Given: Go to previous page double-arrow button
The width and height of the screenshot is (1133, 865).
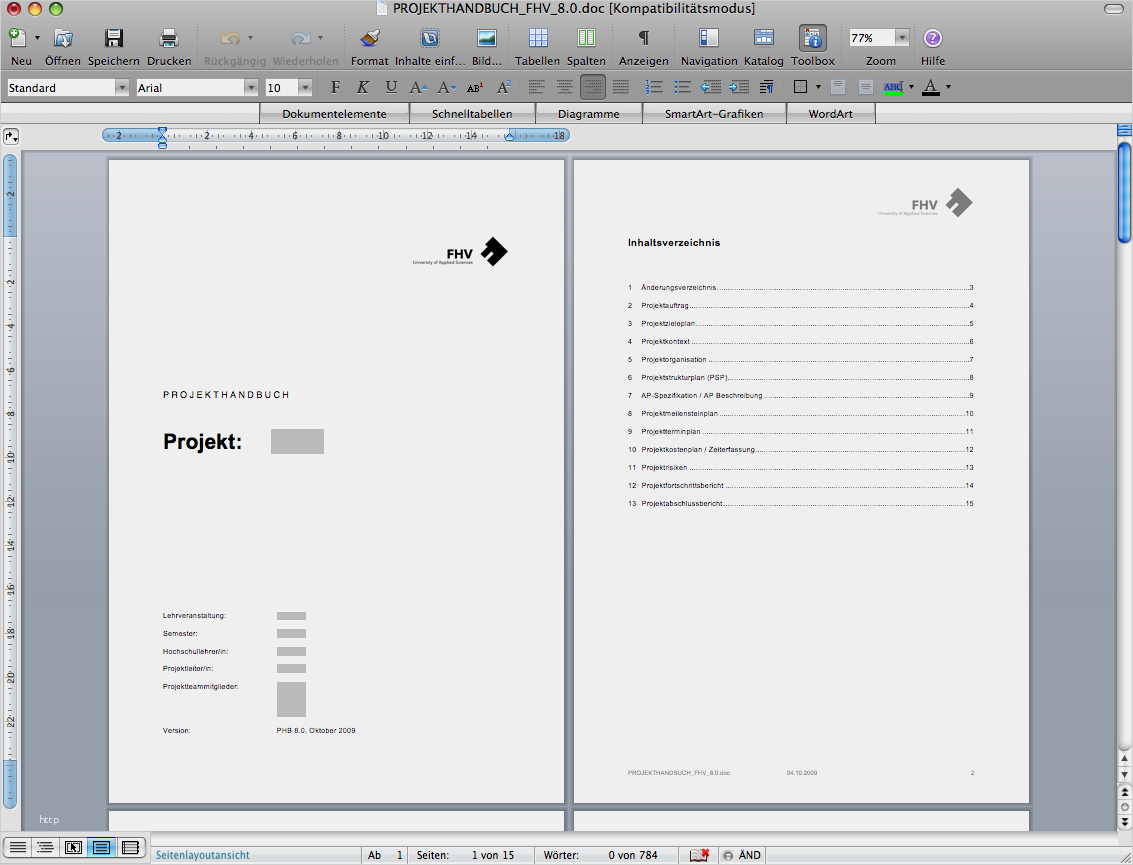Looking at the screenshot, I should pyautogui.click(x=1124, y=792).
